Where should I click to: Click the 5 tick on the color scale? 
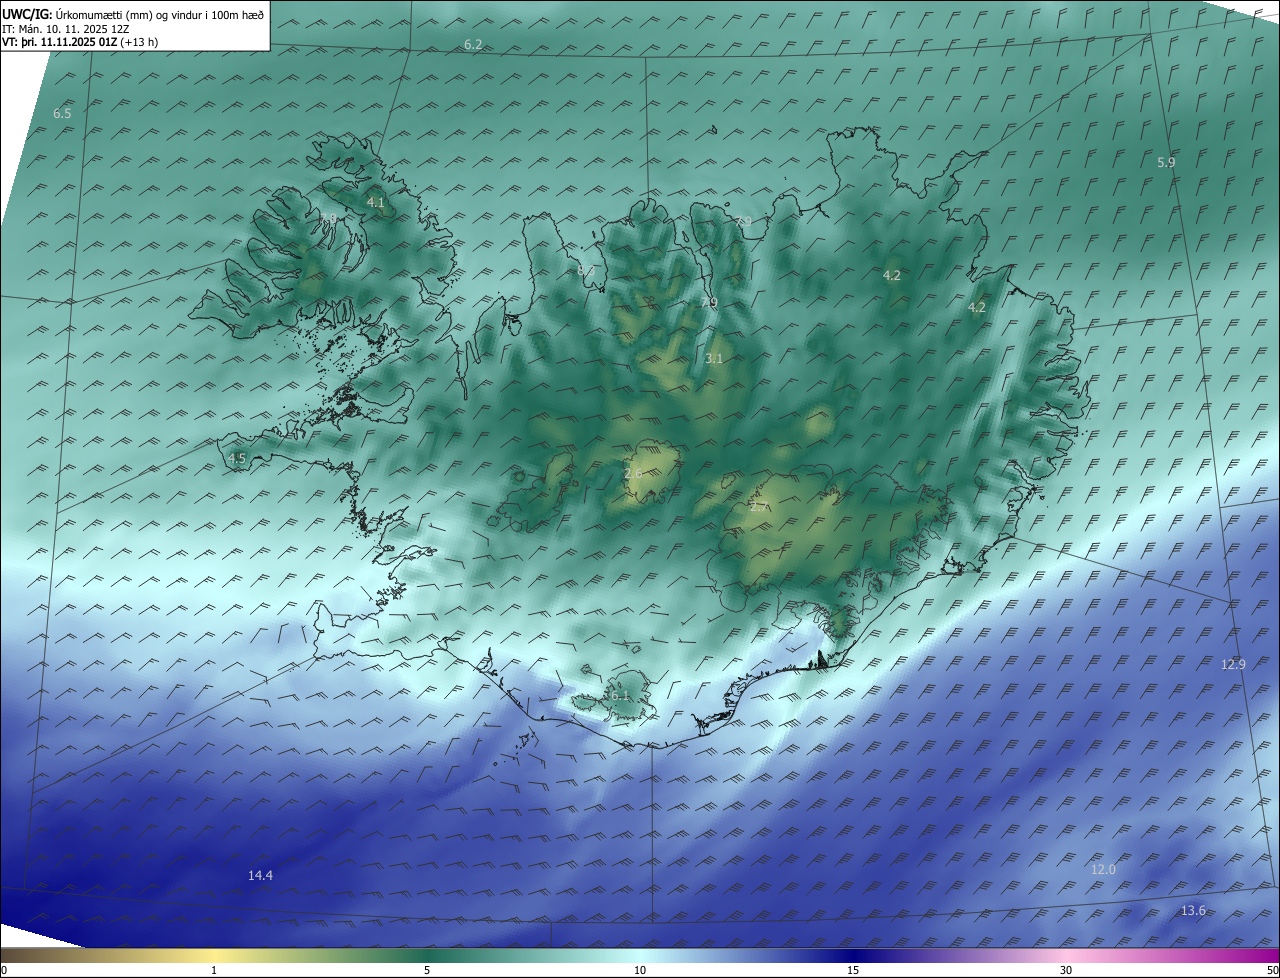click(x=427, y=971)
